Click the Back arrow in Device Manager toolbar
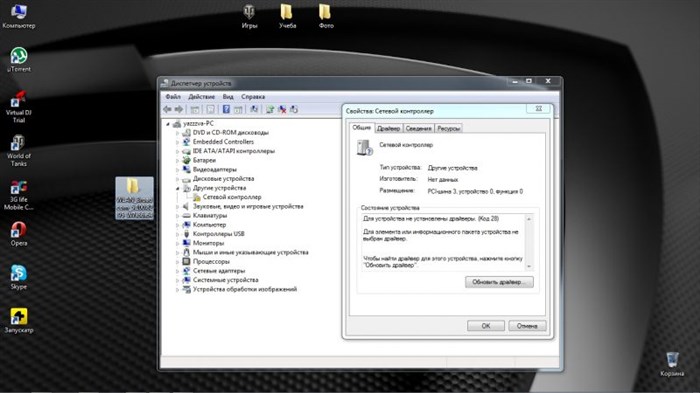 [x=167, y=109]
